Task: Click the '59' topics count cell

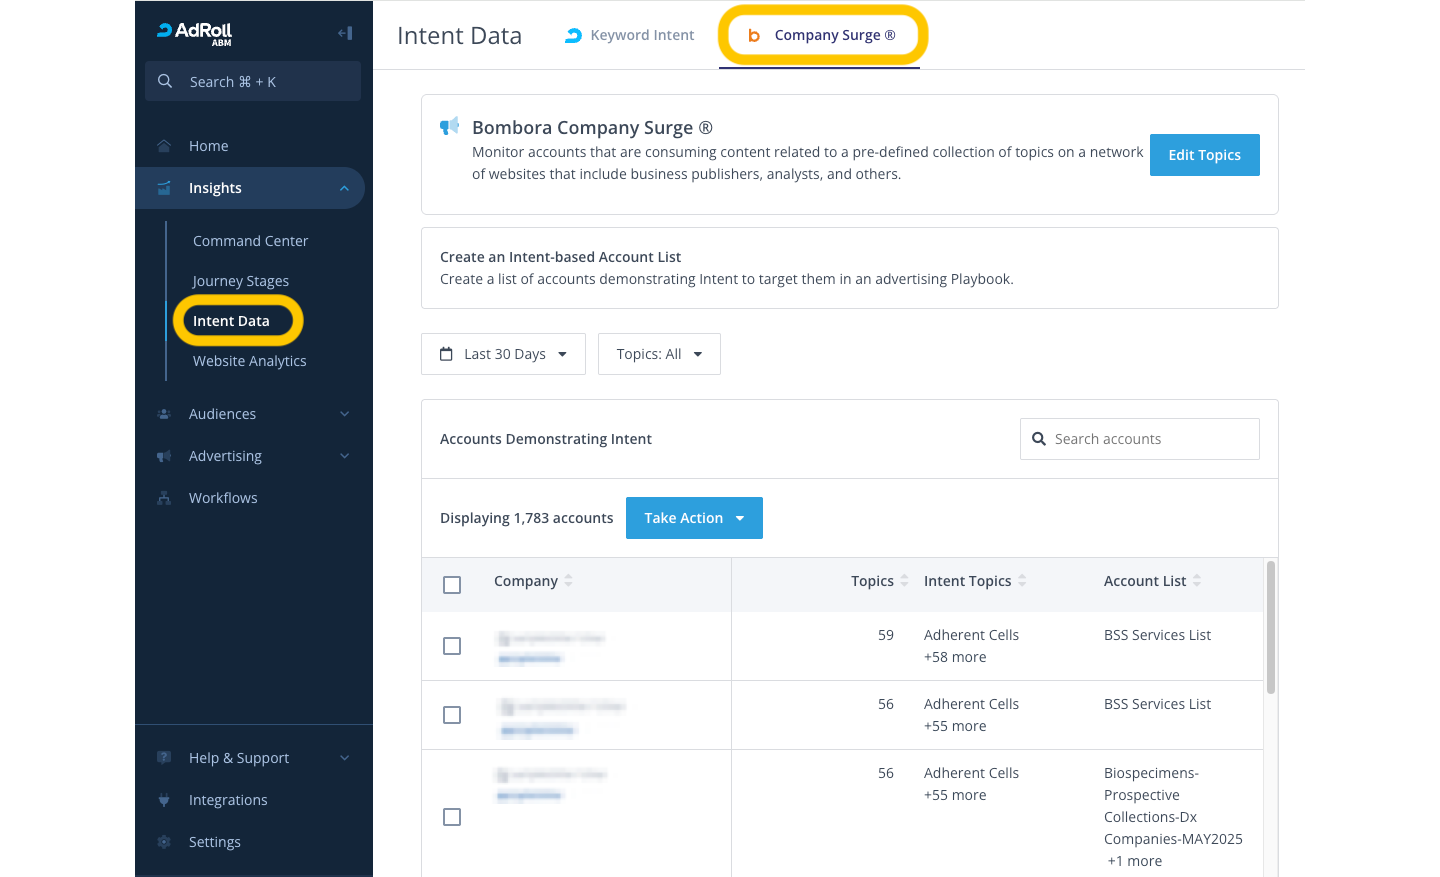Action: pos(886,635)
